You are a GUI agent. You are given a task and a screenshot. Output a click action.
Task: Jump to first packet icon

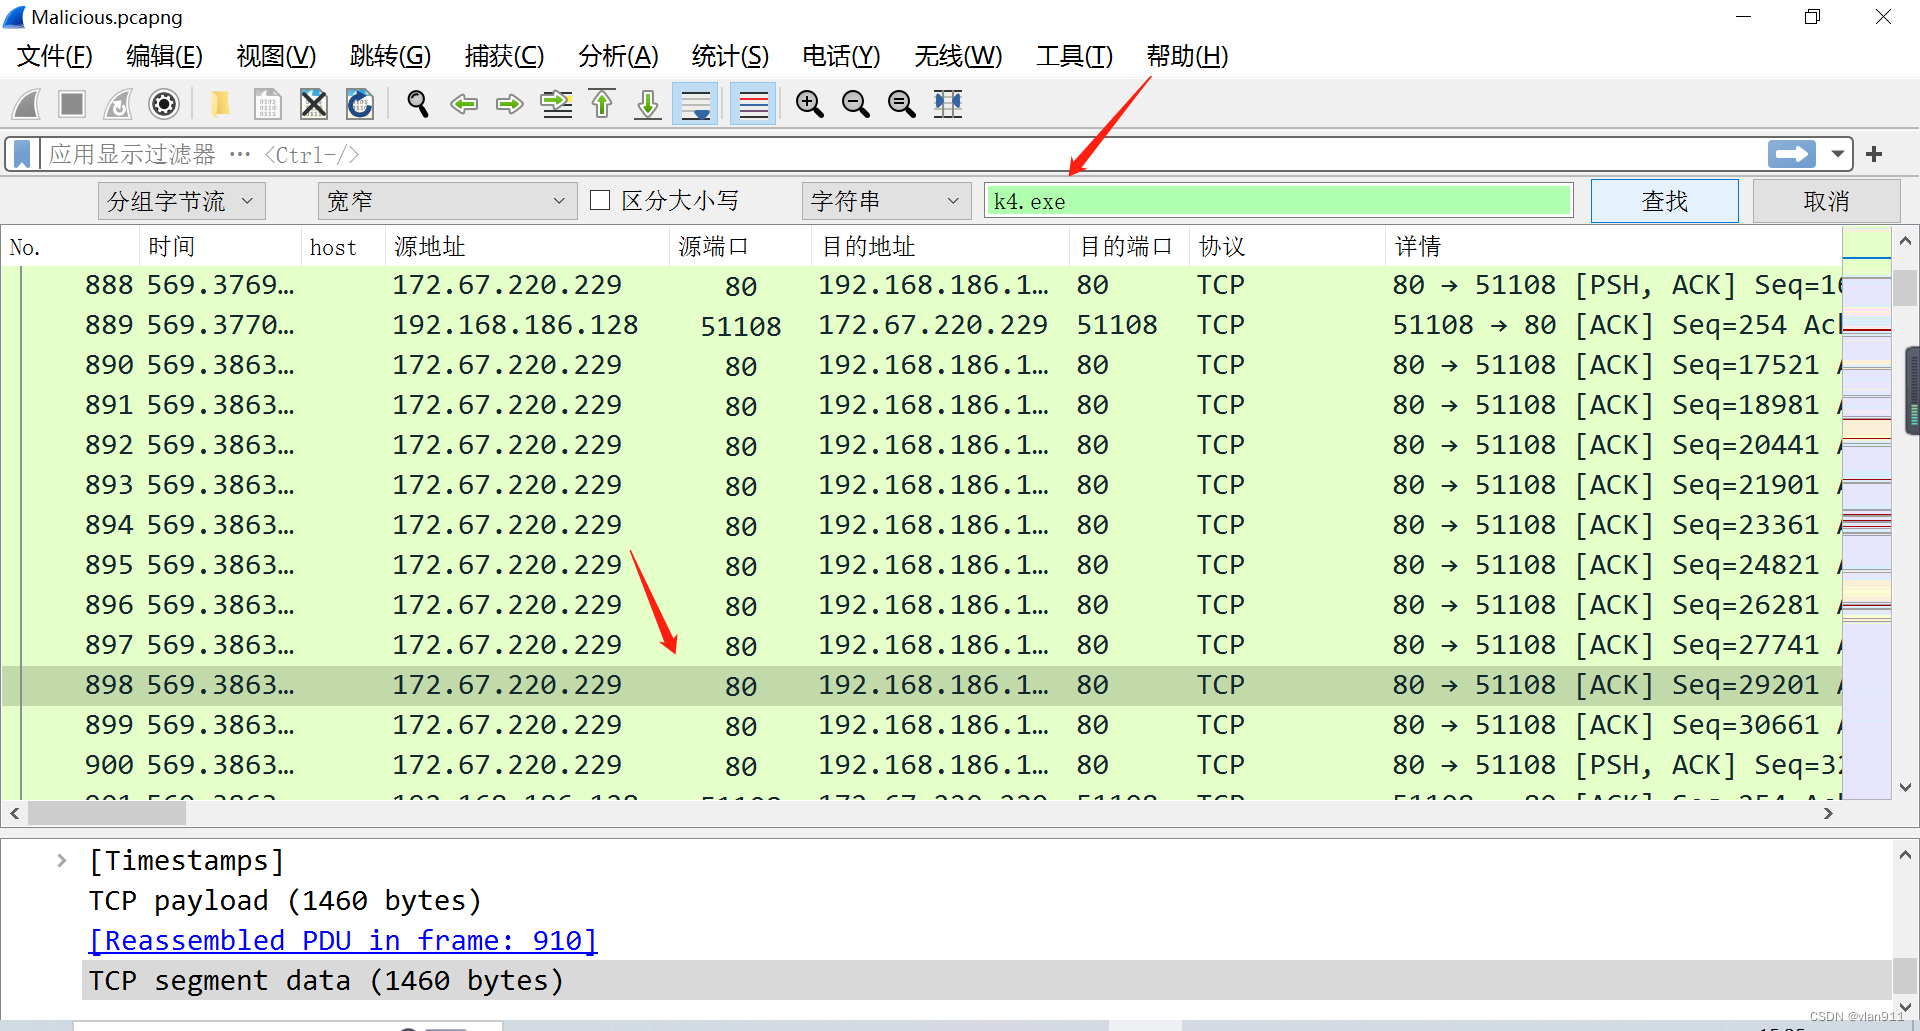click(602, 104)
